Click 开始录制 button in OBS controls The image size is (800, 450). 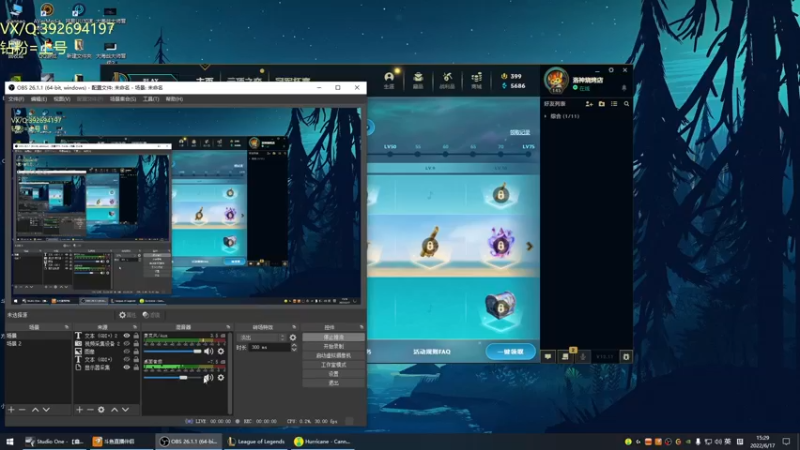pyautogui.click(x=334, y=346)
